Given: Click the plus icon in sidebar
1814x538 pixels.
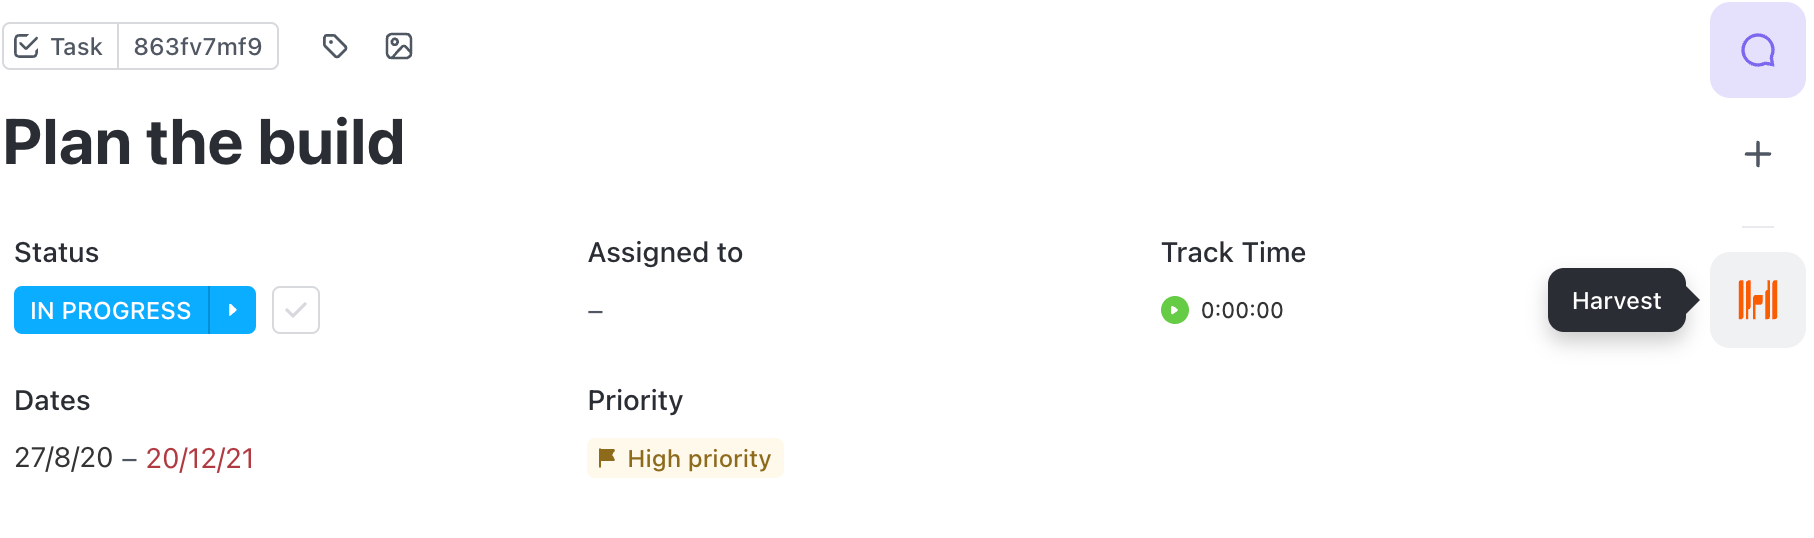Looking at the screenshot, I should (1757, 154).
